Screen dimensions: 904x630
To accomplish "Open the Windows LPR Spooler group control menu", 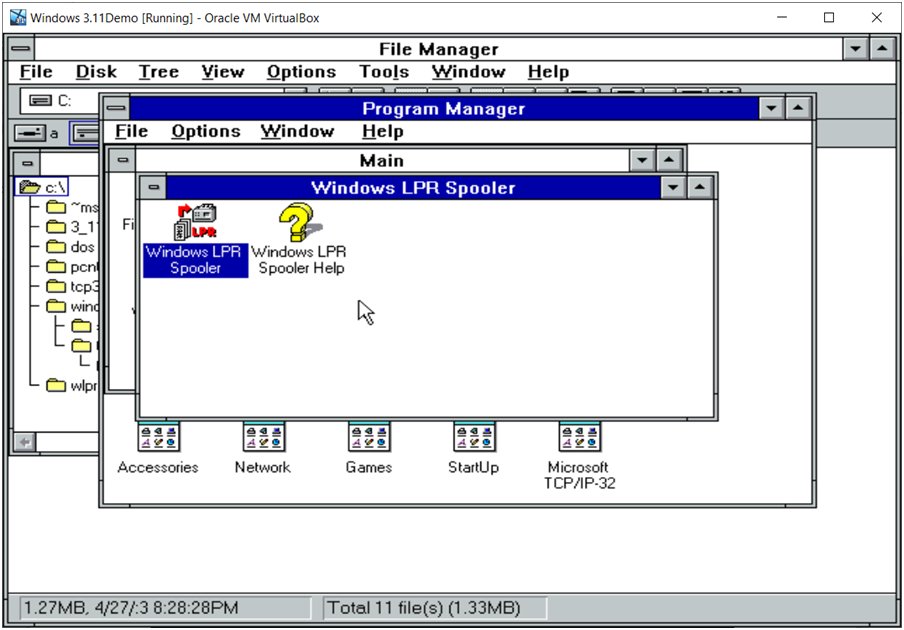I will [153, 187].
